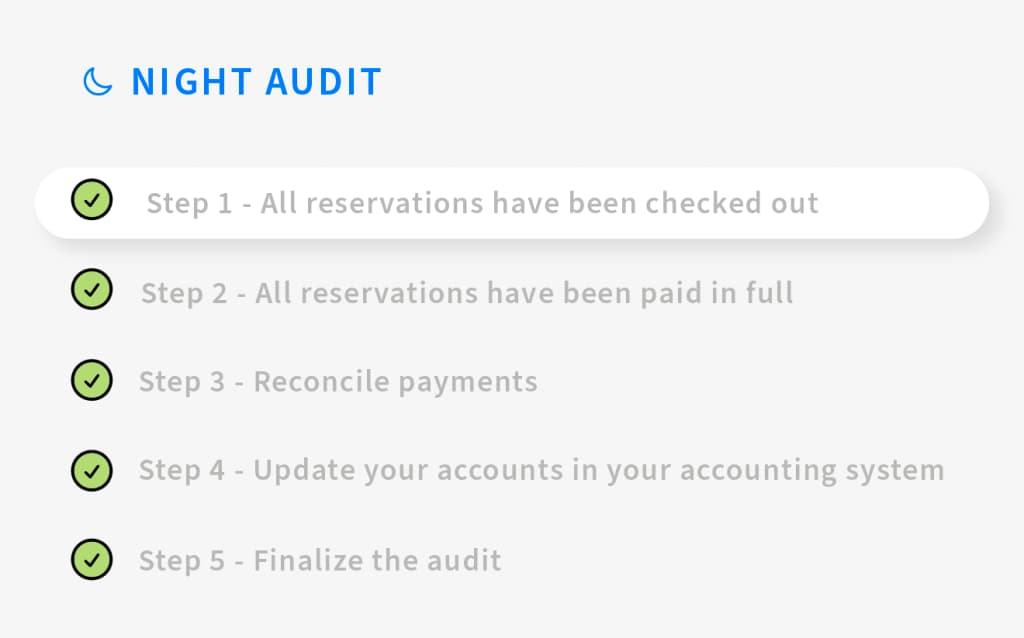Toggle the Step 5 Finalize audit checkmark
Viewport: 1024px width, 638px height.
click(x=92, y=559)
